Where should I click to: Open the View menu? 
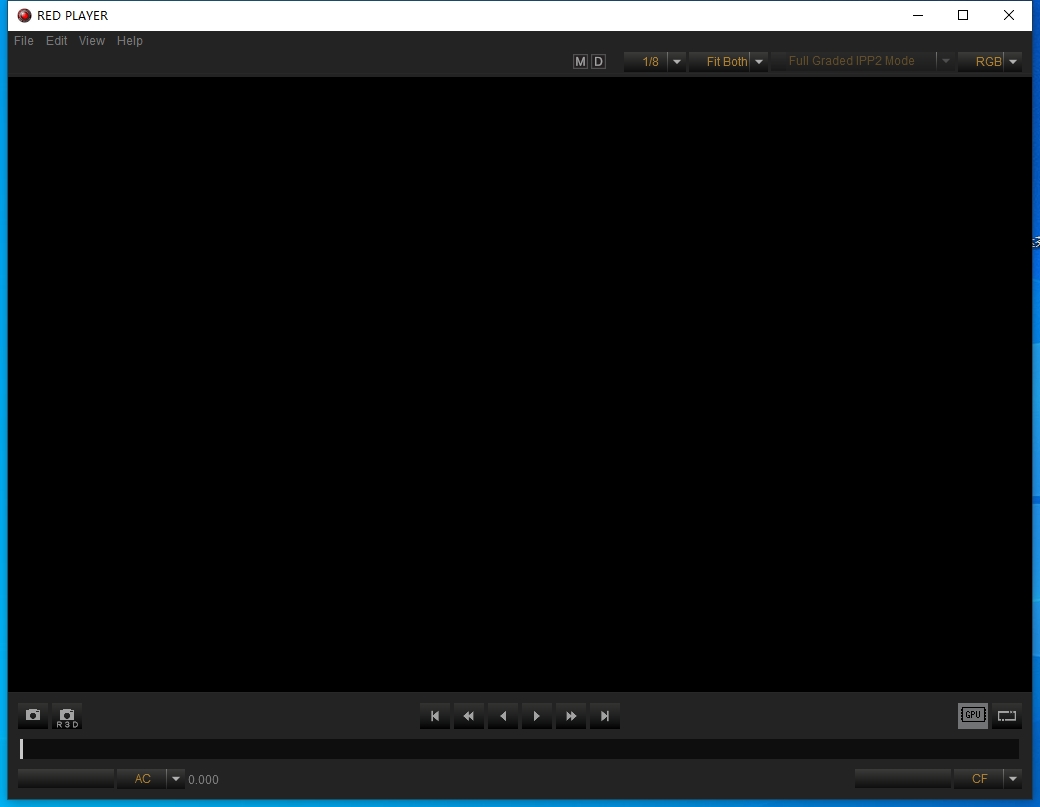(92, 41)
